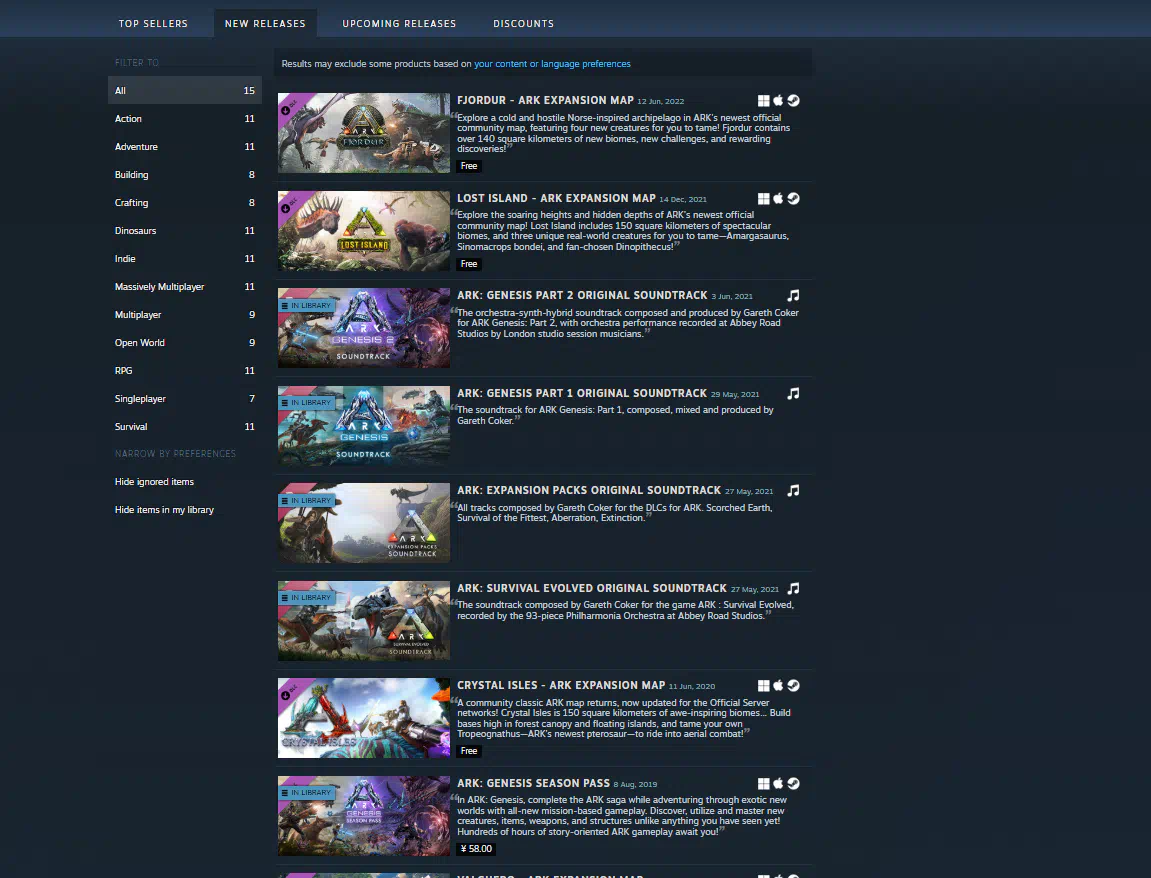The image size is (1151, 878).
Task: Click Apple icon on Fjordur row
Action: 778,101
